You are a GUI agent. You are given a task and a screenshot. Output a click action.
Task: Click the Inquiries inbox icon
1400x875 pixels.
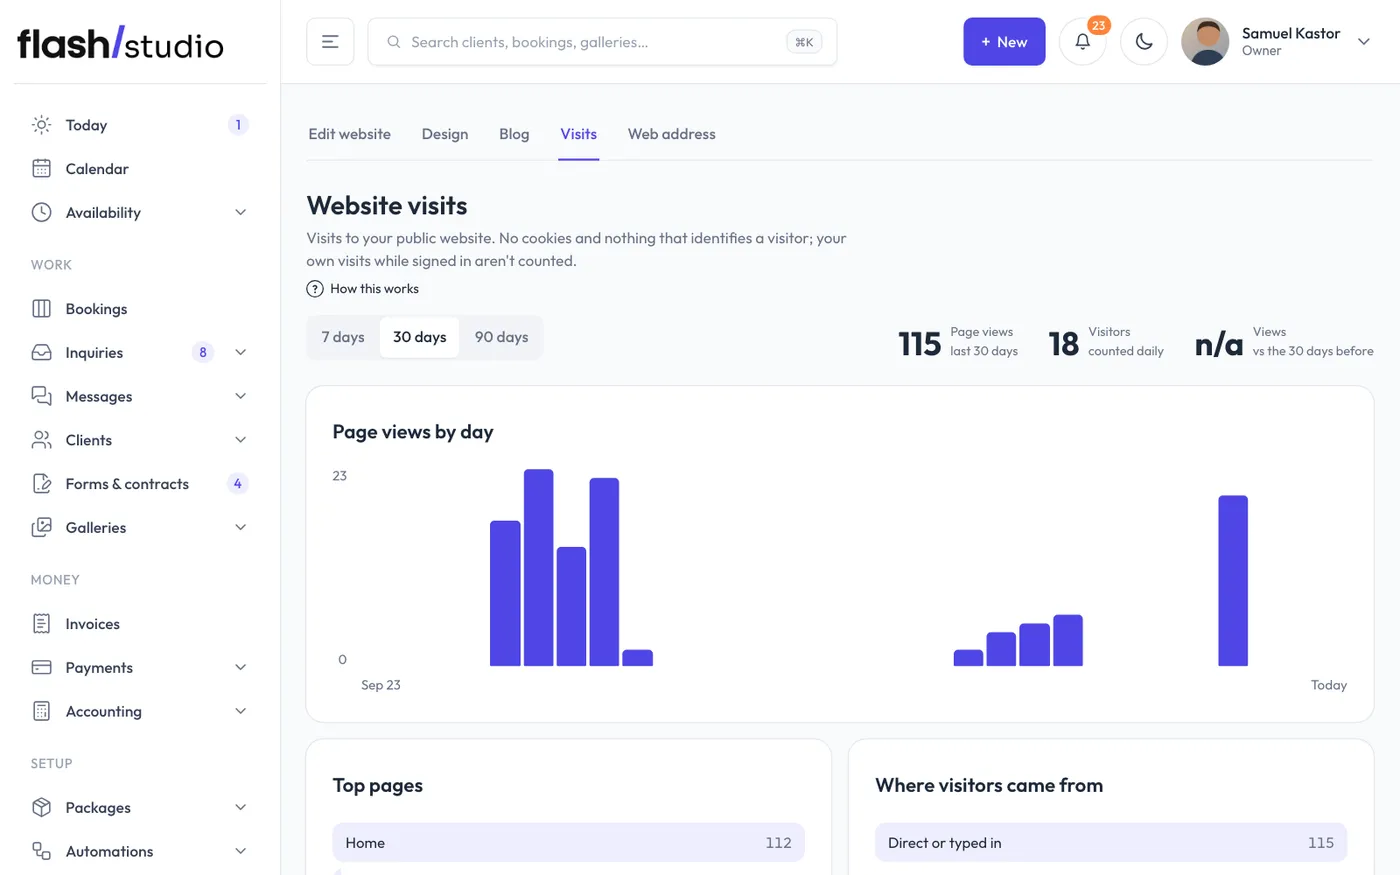coord(41,352)
